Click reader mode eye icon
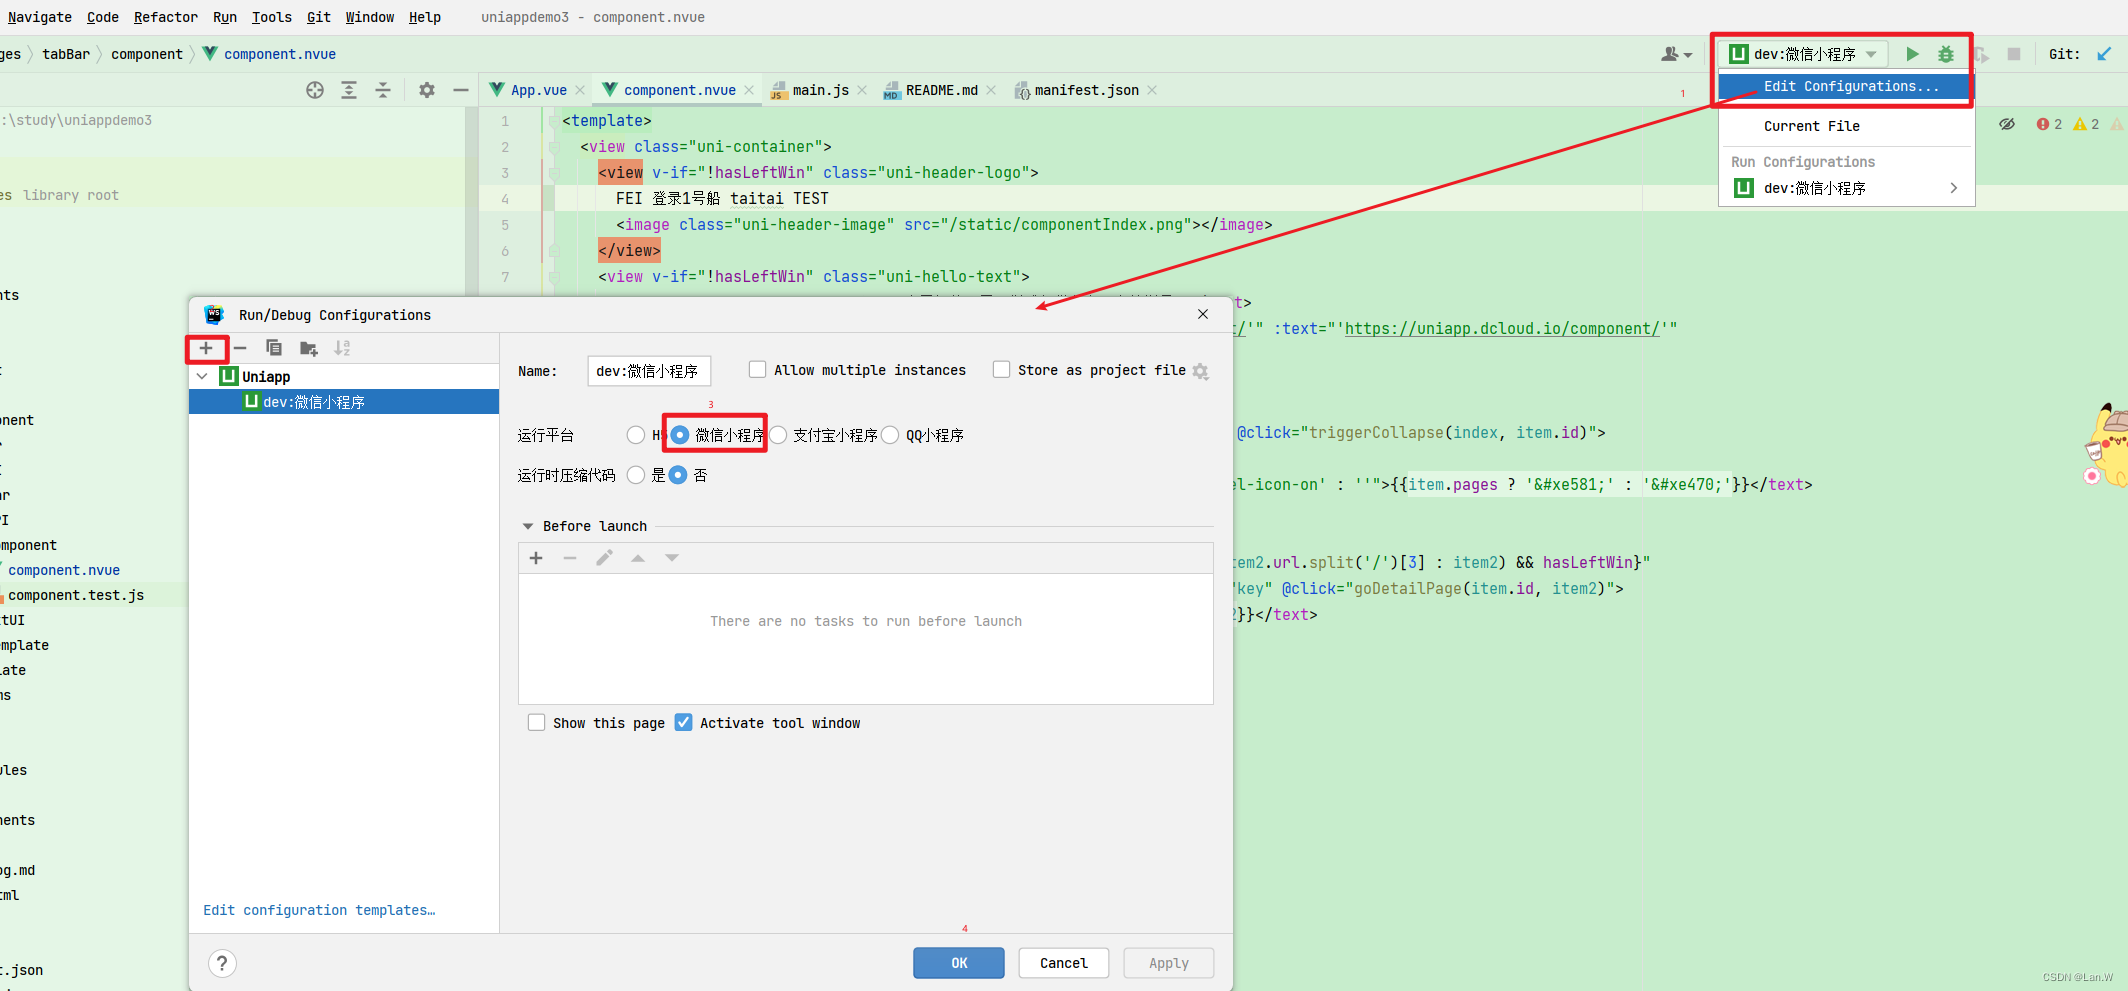Image resolution: width=2128 pixels, height=991 pixels. pos(2007,124)
